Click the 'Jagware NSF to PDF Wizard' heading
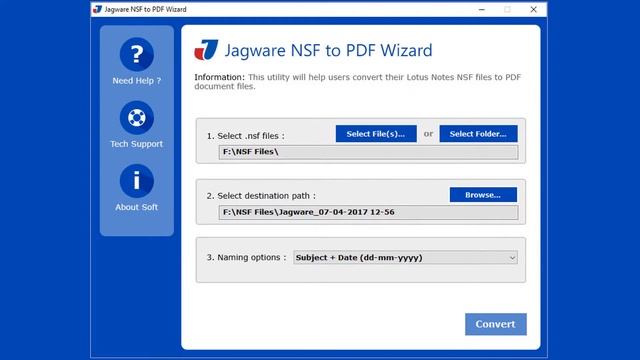The height and width of the screenshot is (360, 640). point(328,51)
